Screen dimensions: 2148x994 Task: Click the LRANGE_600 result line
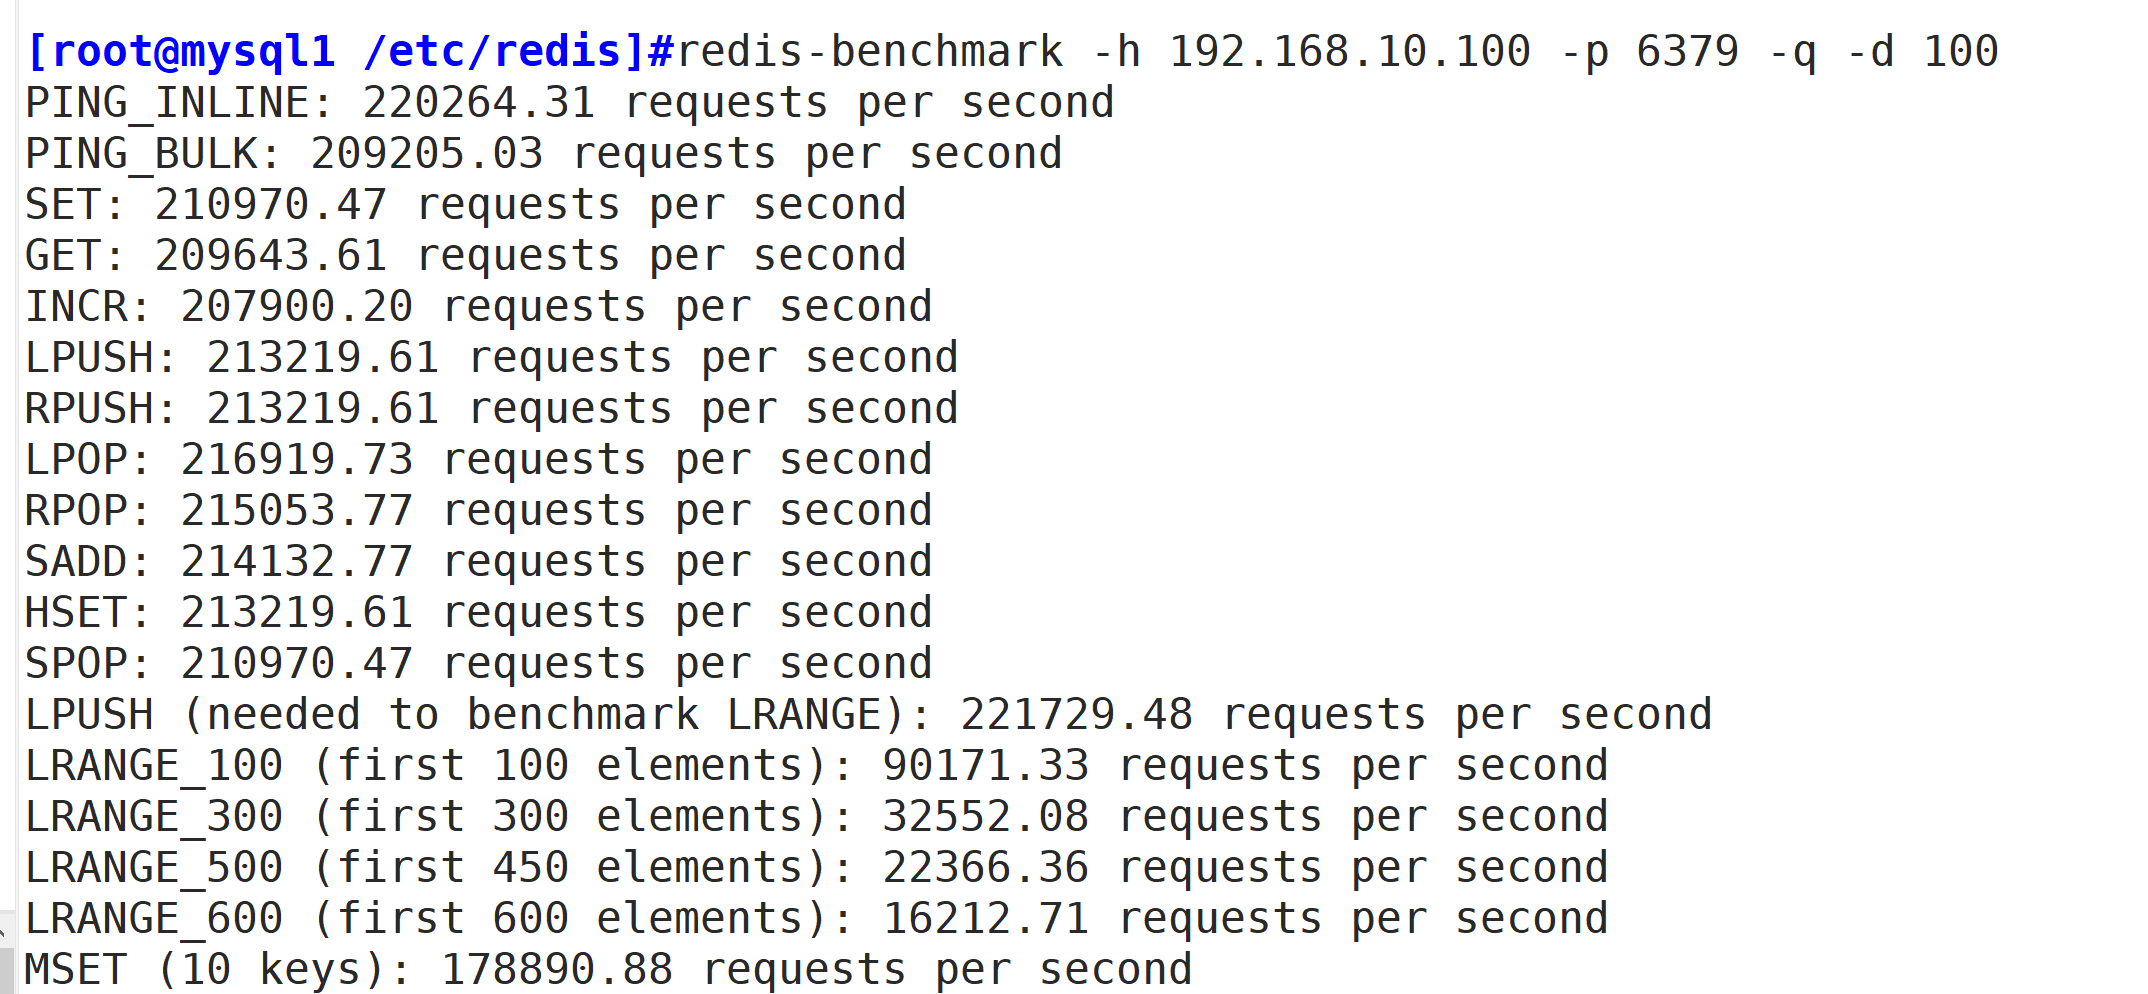817,919
